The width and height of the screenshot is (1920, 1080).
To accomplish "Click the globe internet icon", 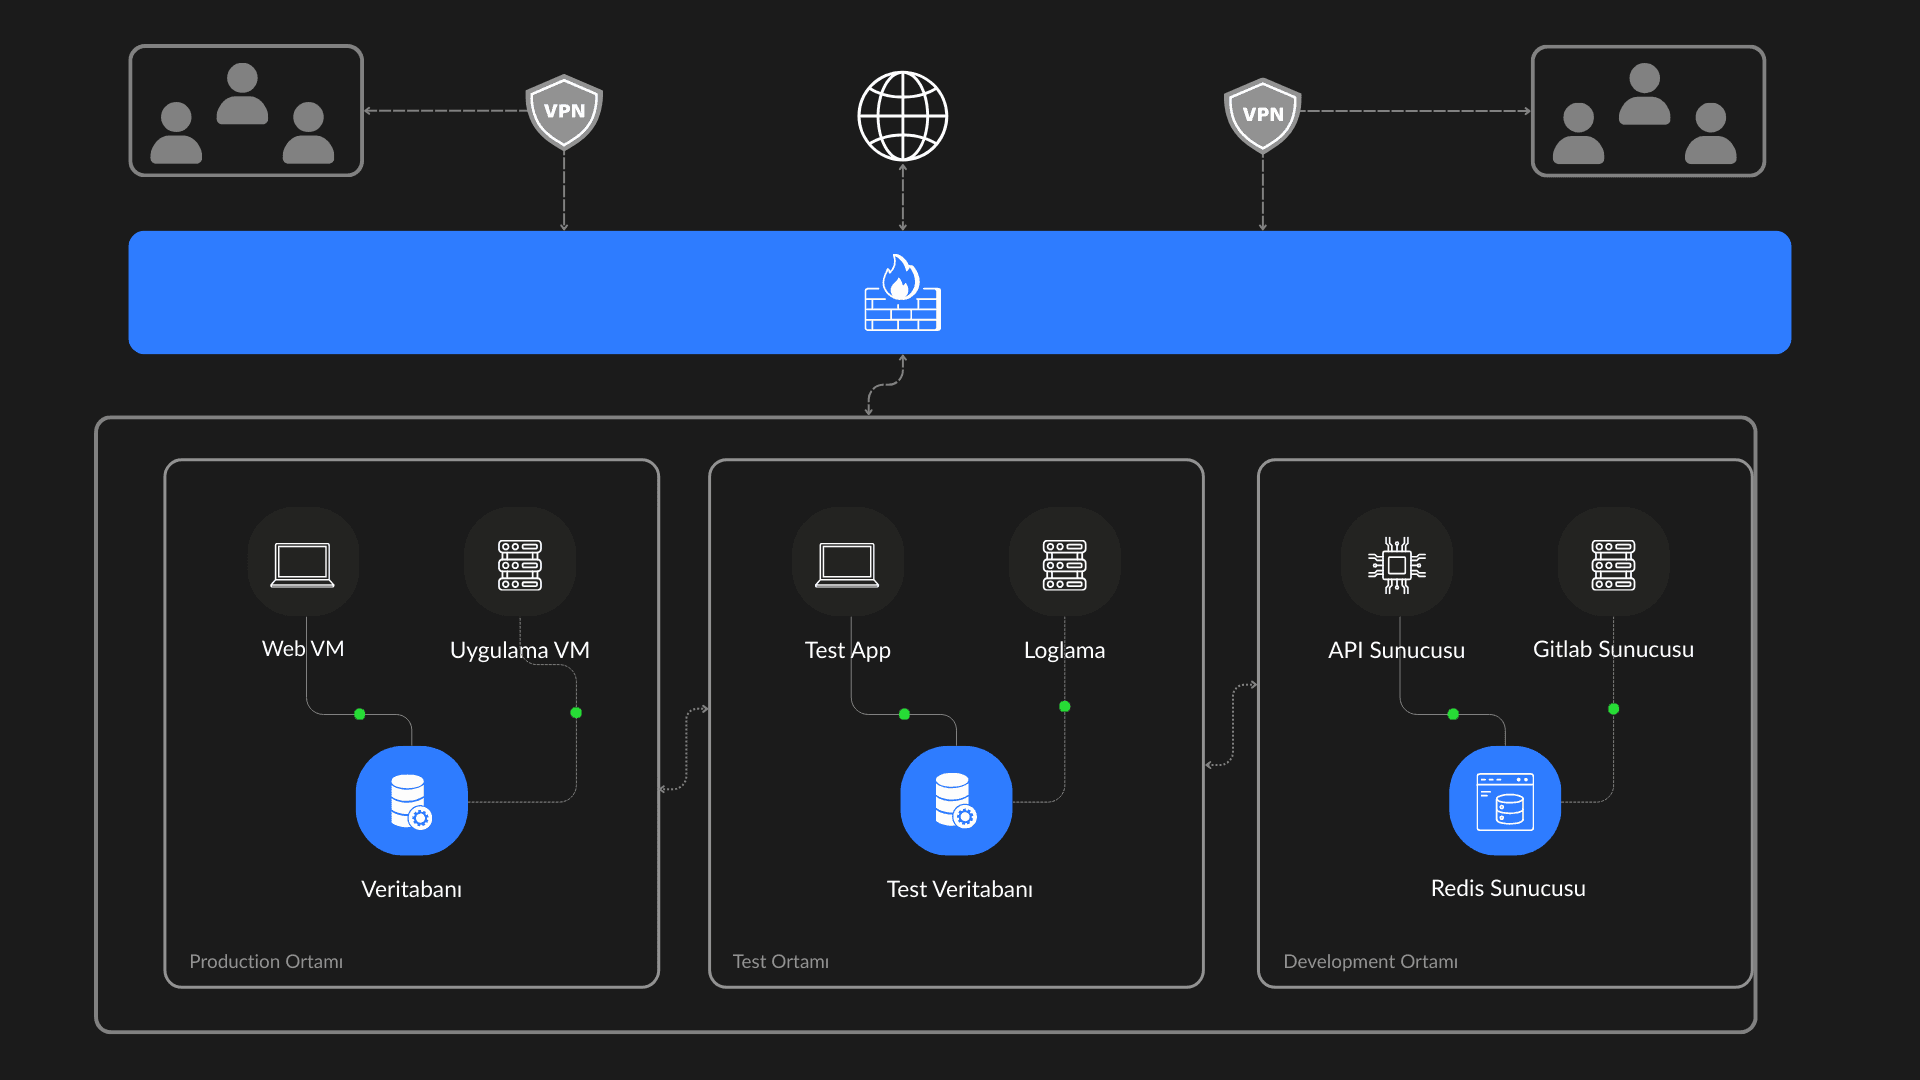I will [902, 116].
